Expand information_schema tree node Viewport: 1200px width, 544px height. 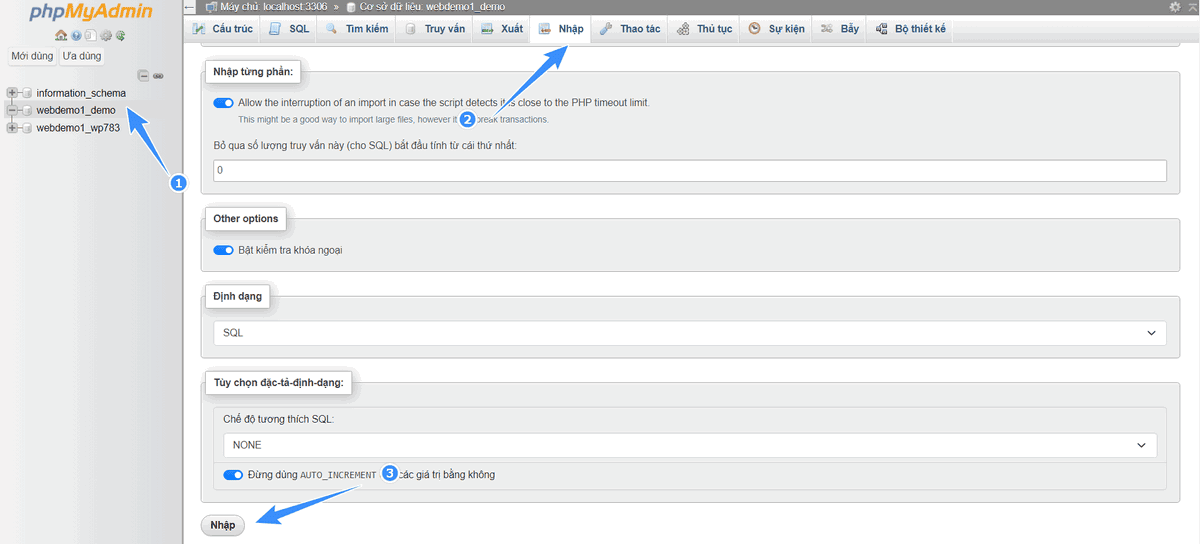pyautogui.click(x=12, y=93)
